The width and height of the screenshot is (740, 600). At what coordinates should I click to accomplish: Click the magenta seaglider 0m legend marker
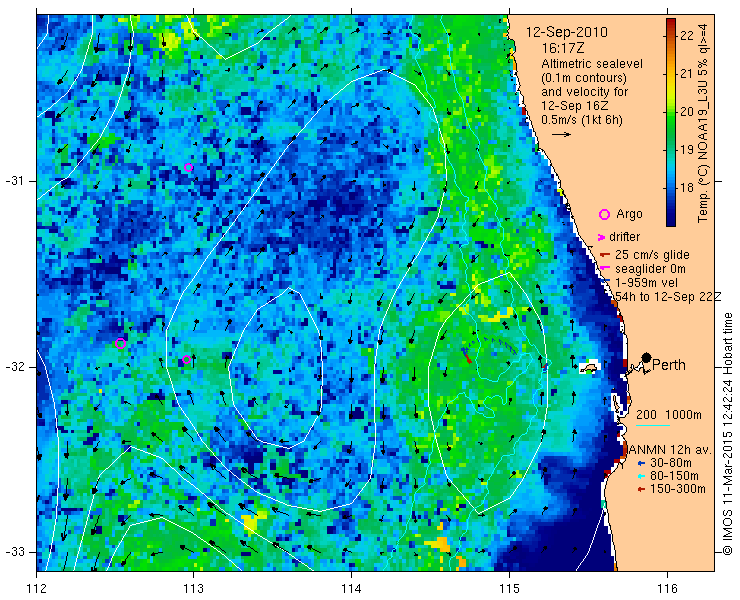(605, 269)
